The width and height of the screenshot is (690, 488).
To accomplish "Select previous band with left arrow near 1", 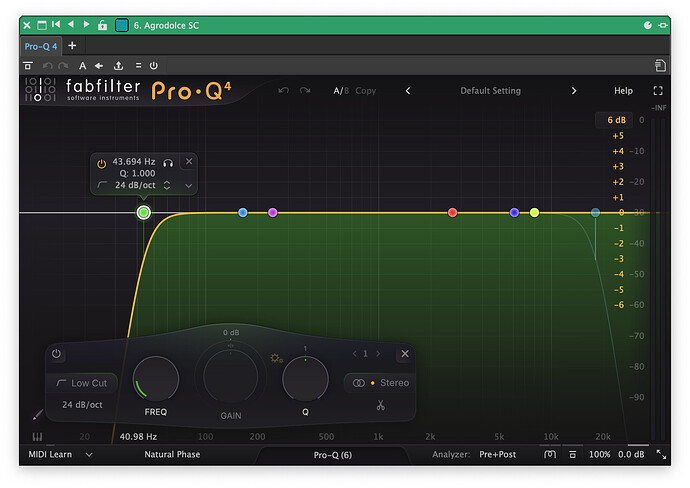I will click(x=354, y=353).
